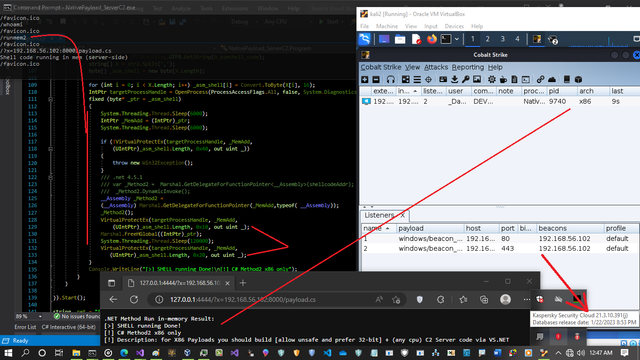Image resolution: width=640 pixels, height=360 pixels.
Task: Click the document Office macro icon
Action: tap(514, 80)
